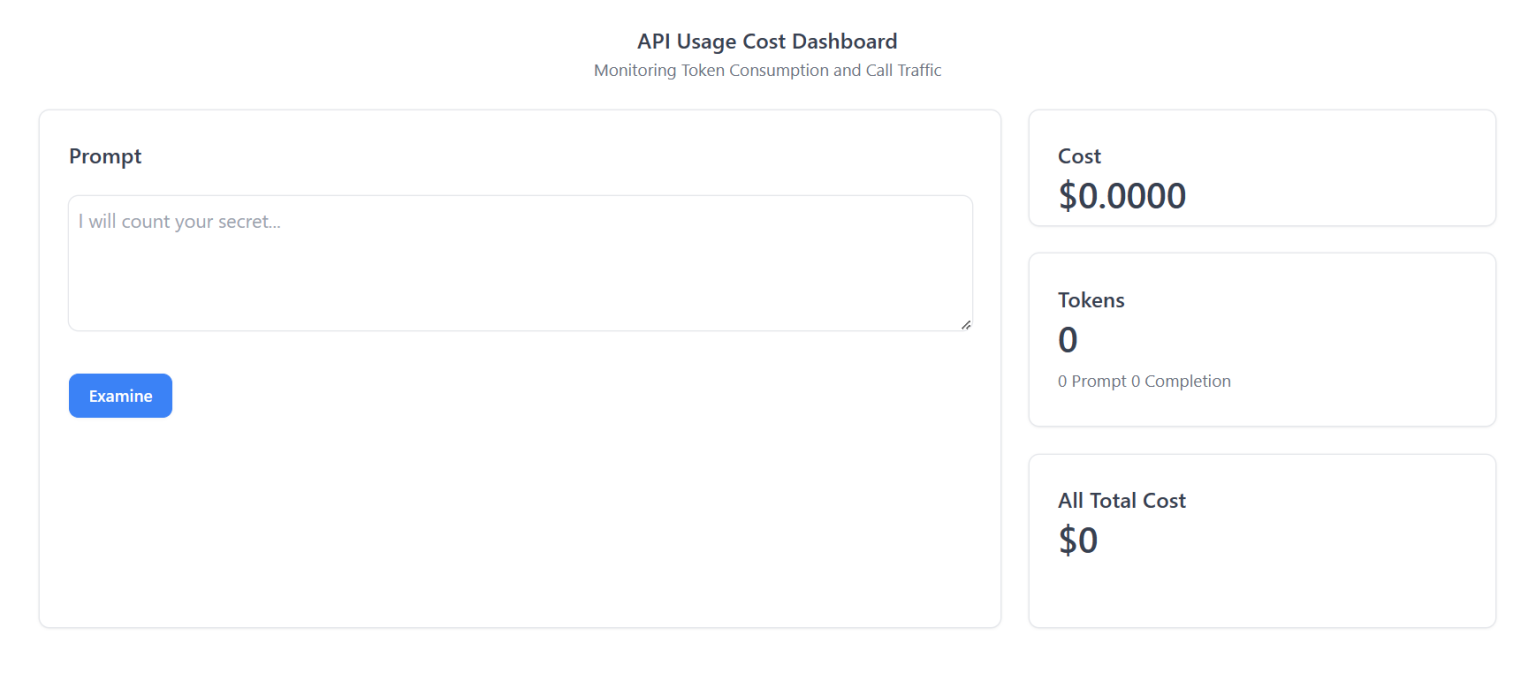1536x673 pixels.
Task: Click the All Total Cost heading
Action: pos(1122,500)
